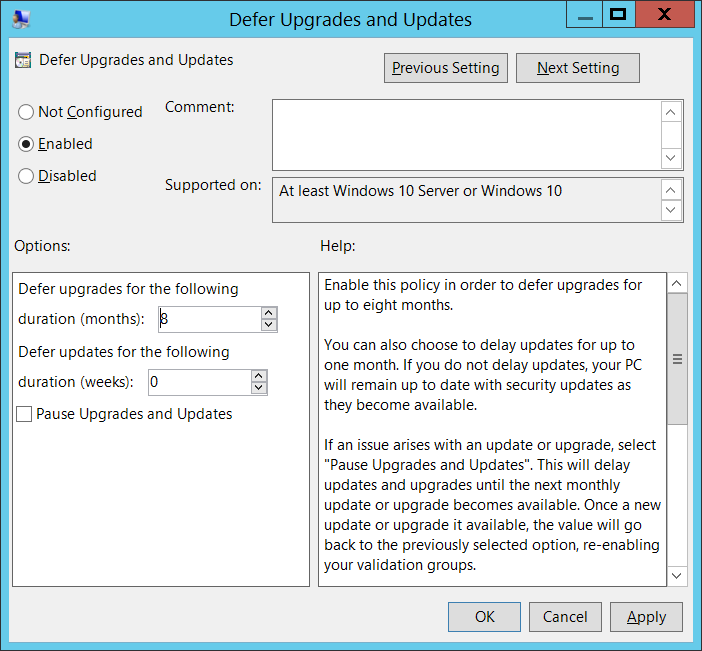The width and height of the screenshot is (702, 651).
Task: Increase the defer updates weeks value
Action: pyautogui.click(x=259, y=376)
